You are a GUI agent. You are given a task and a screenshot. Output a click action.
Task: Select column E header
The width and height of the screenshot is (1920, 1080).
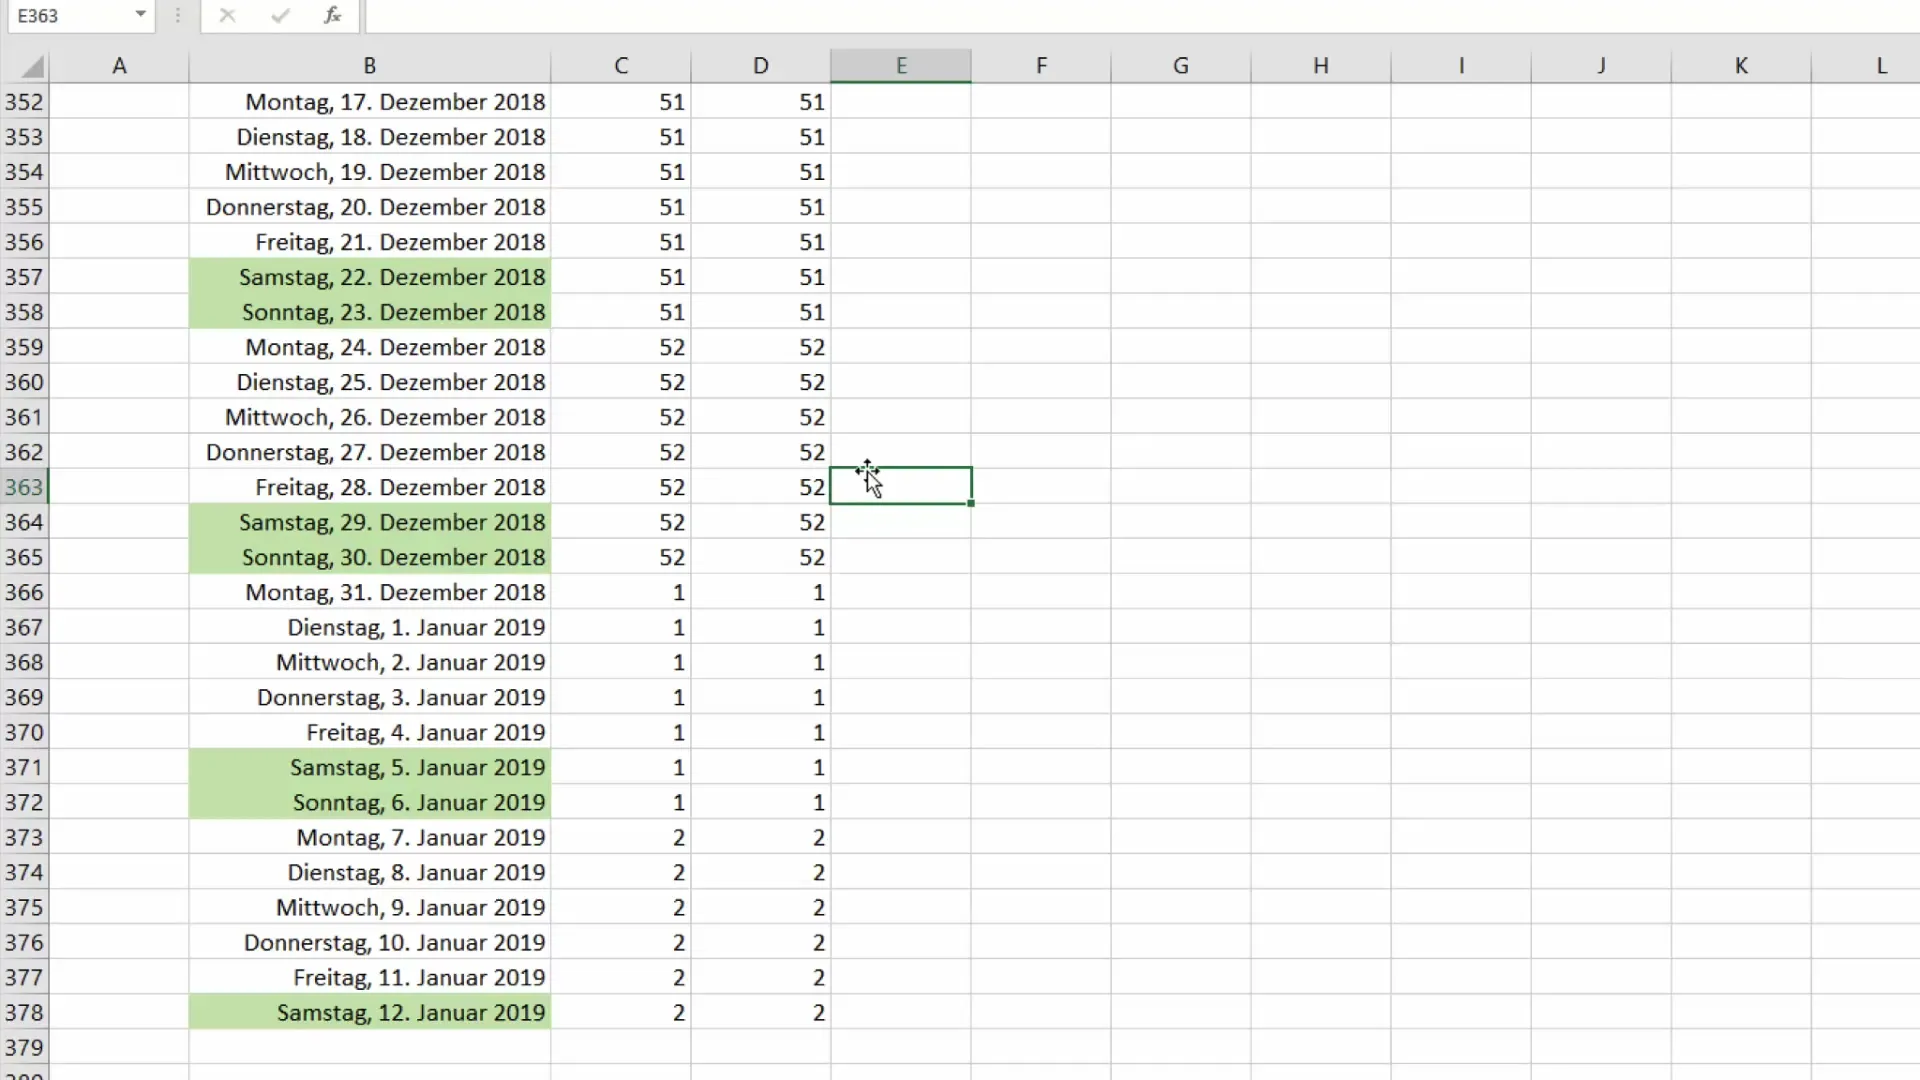(901, 66)
